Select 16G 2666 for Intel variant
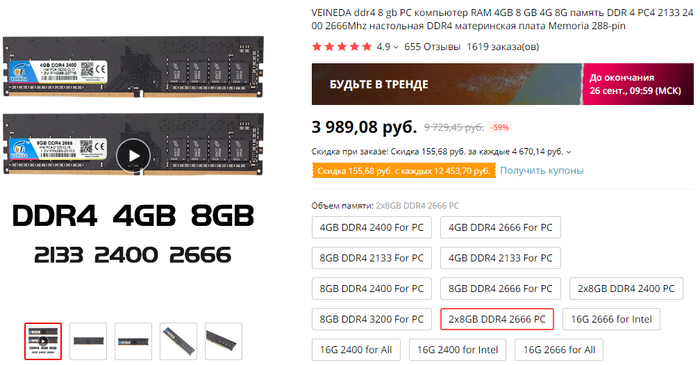Screen dimensions: 700x365 click(x=611, y=319)
